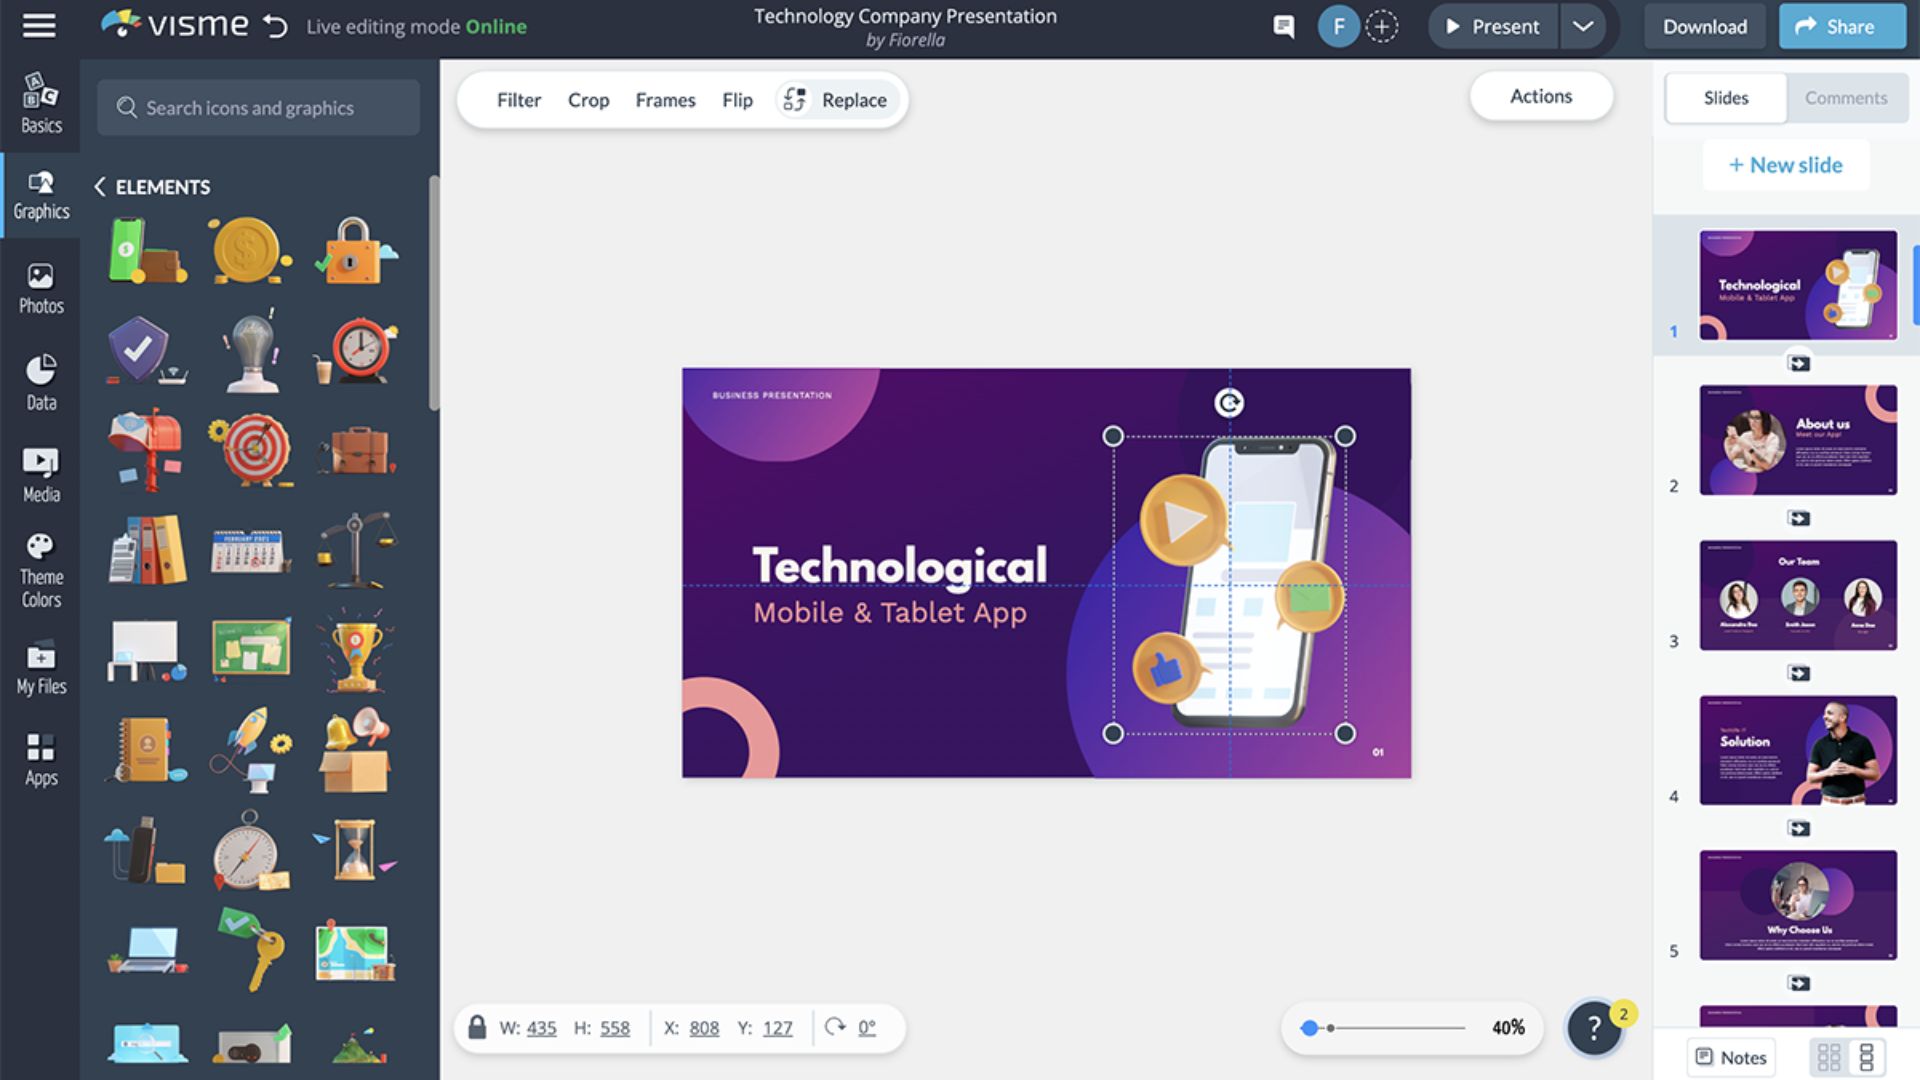
Task: Select slide 3 Our Team thumbnail
Action: [x=1798, y=595]
